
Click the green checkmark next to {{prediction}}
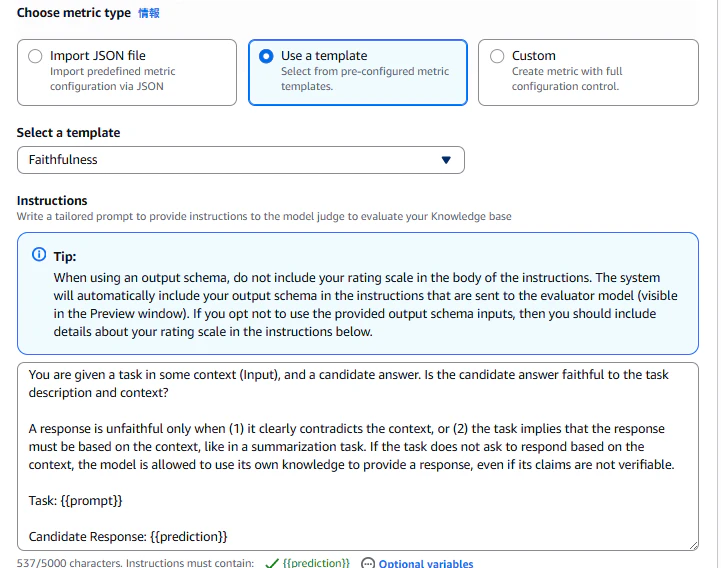tap(272, 563)
